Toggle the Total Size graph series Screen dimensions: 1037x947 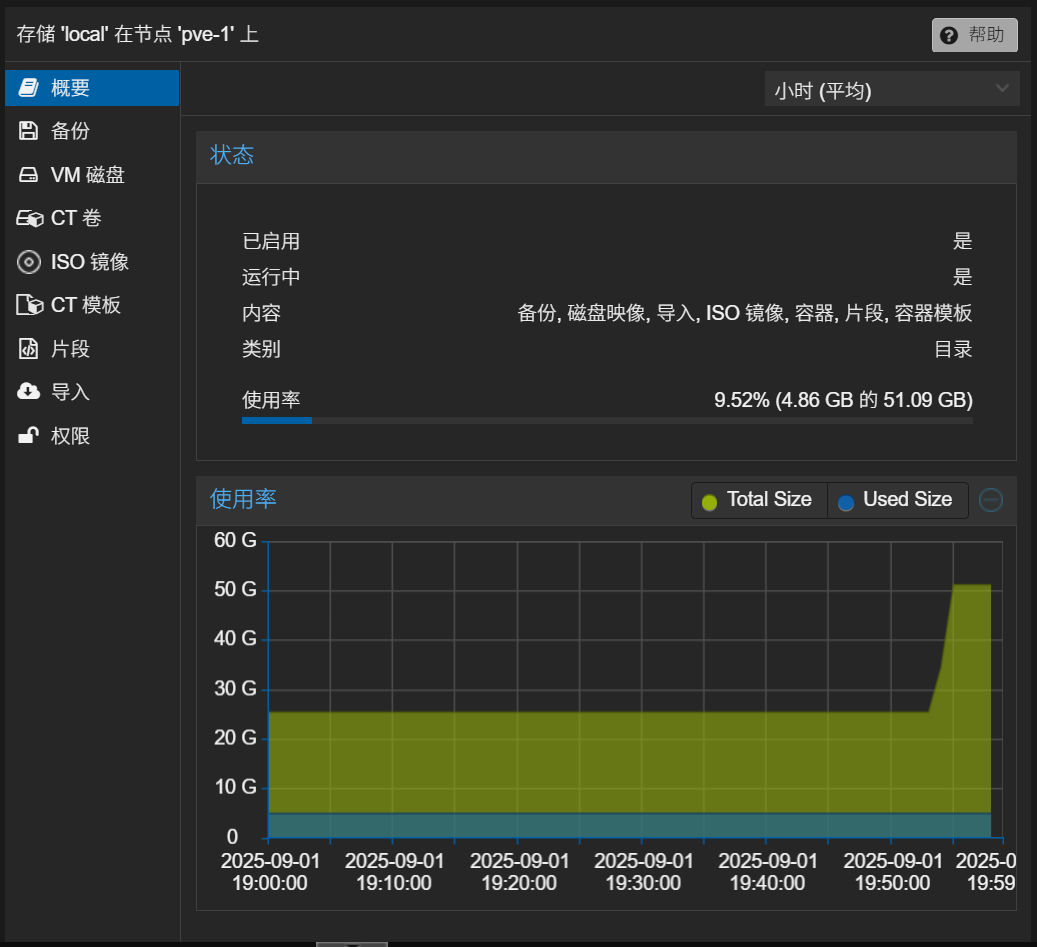[758, 499]
